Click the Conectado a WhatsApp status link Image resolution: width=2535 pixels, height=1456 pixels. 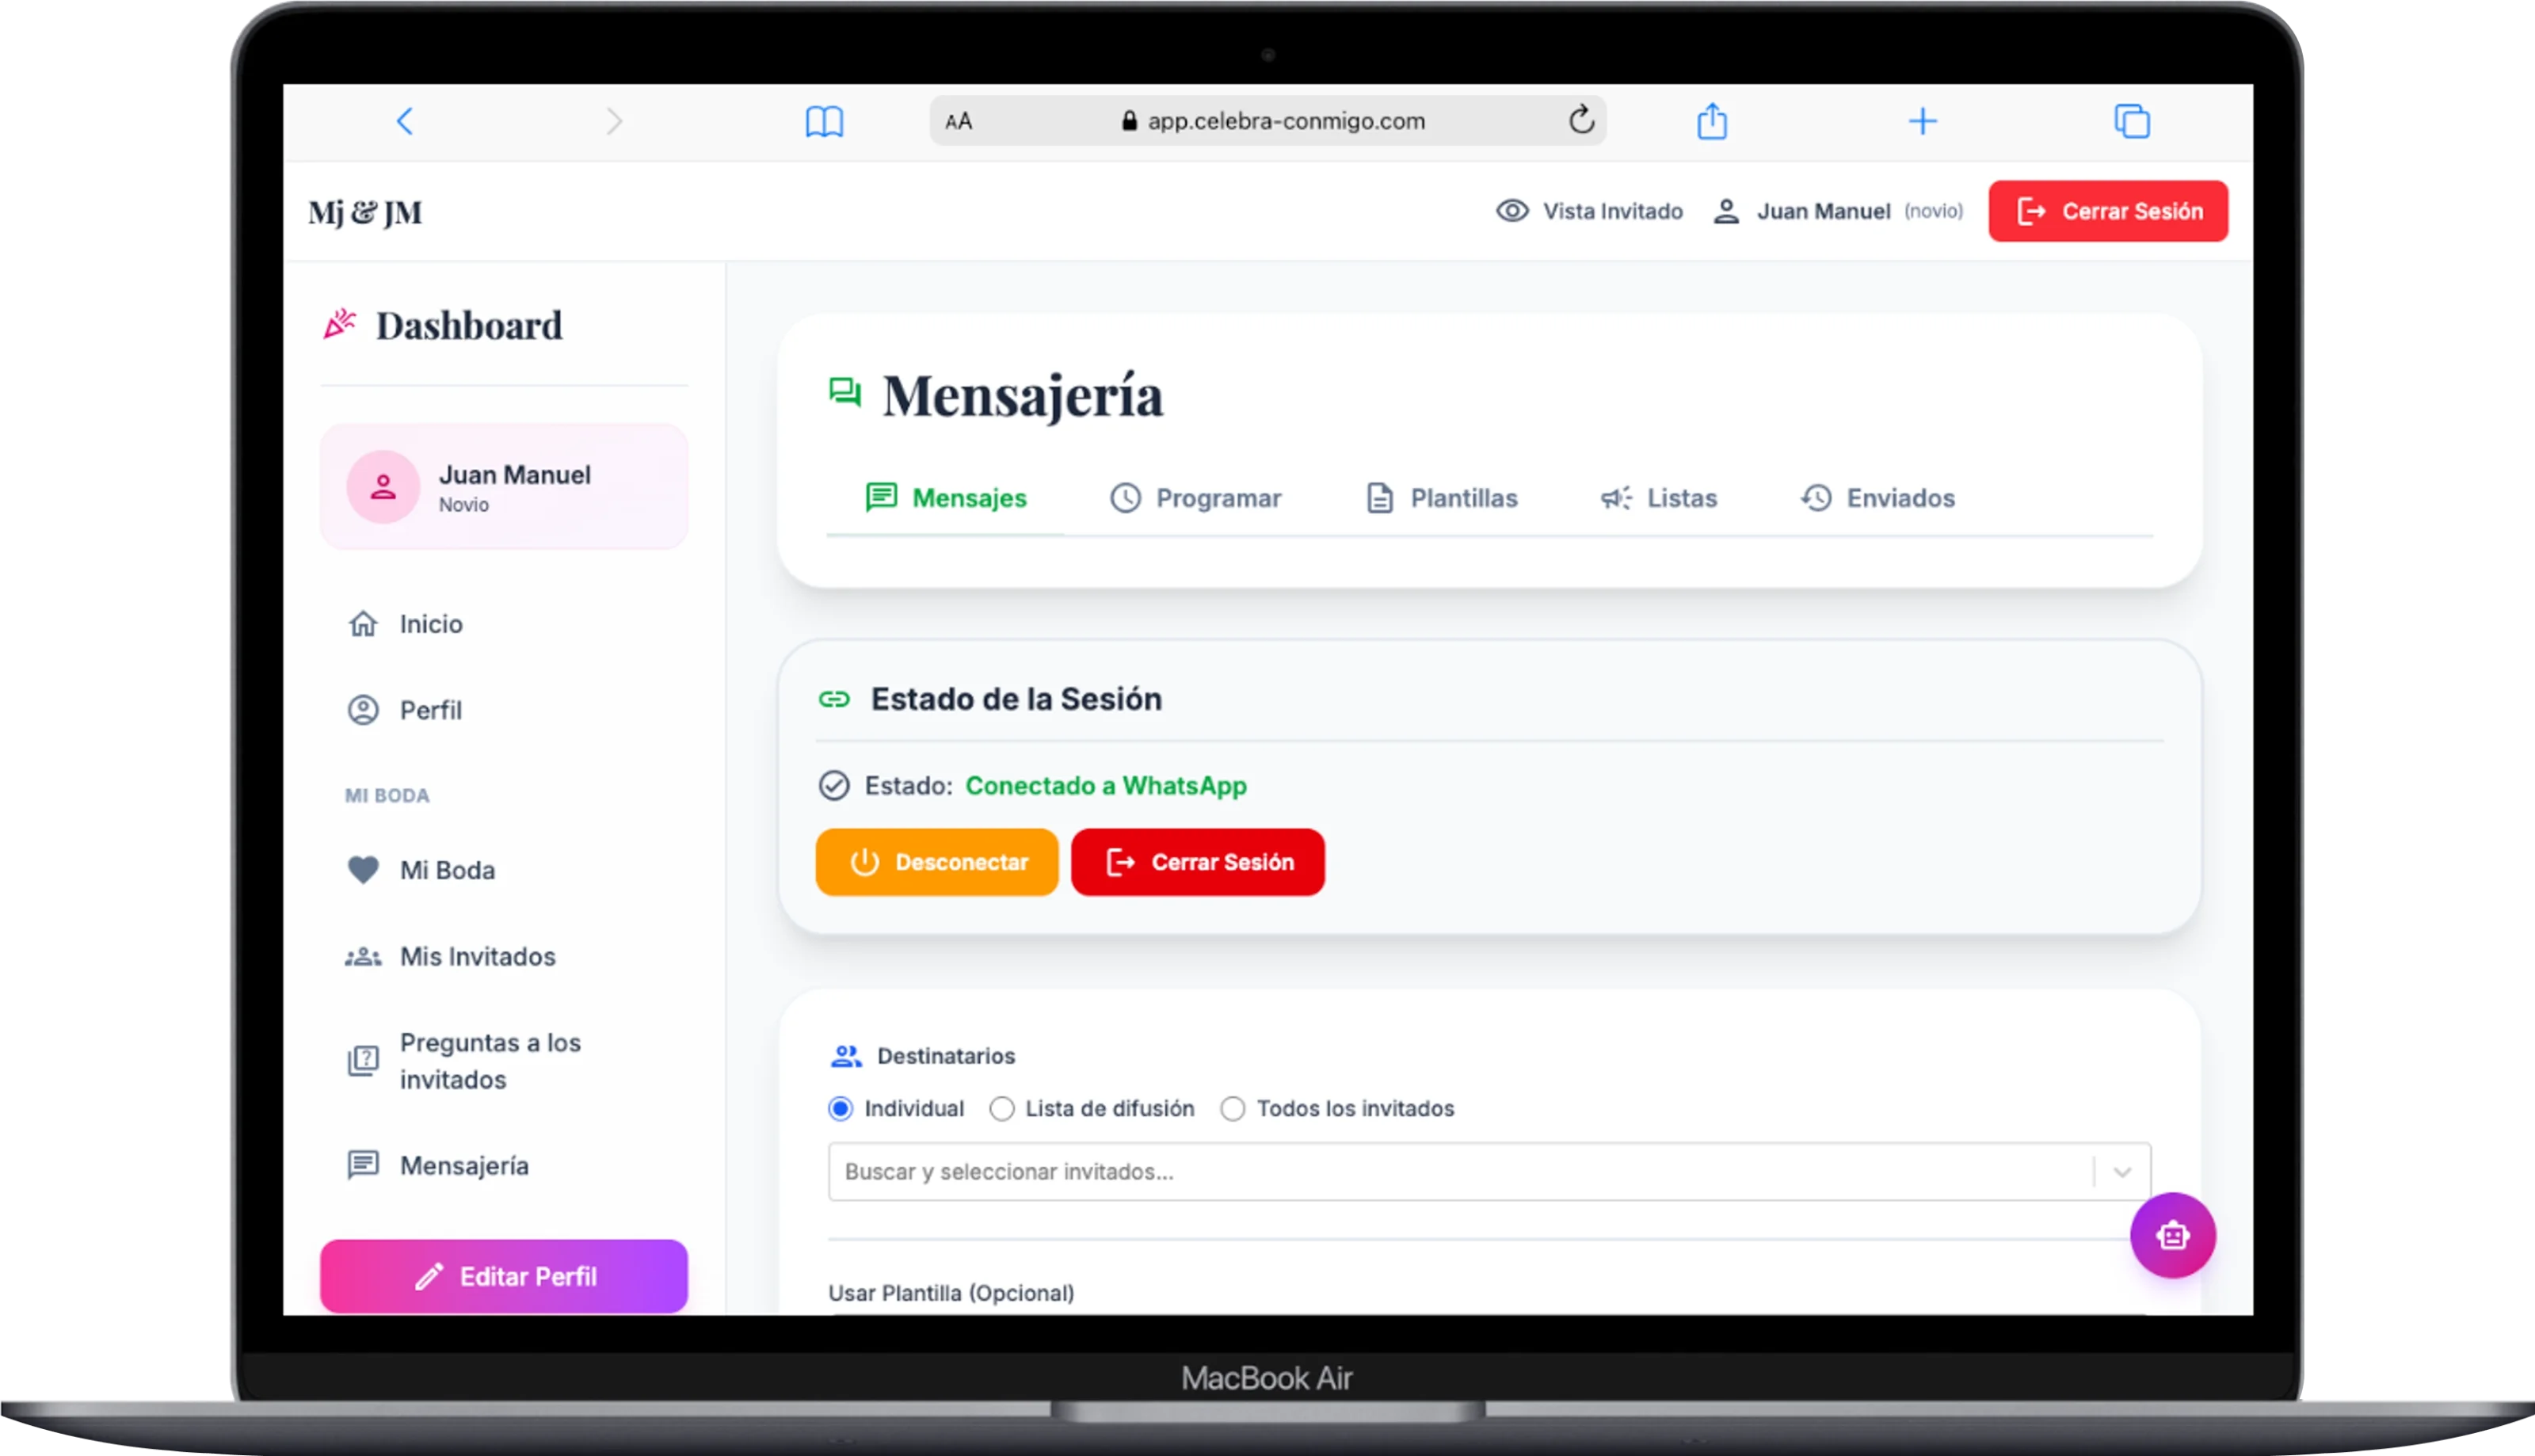(x=1105, y=786)
